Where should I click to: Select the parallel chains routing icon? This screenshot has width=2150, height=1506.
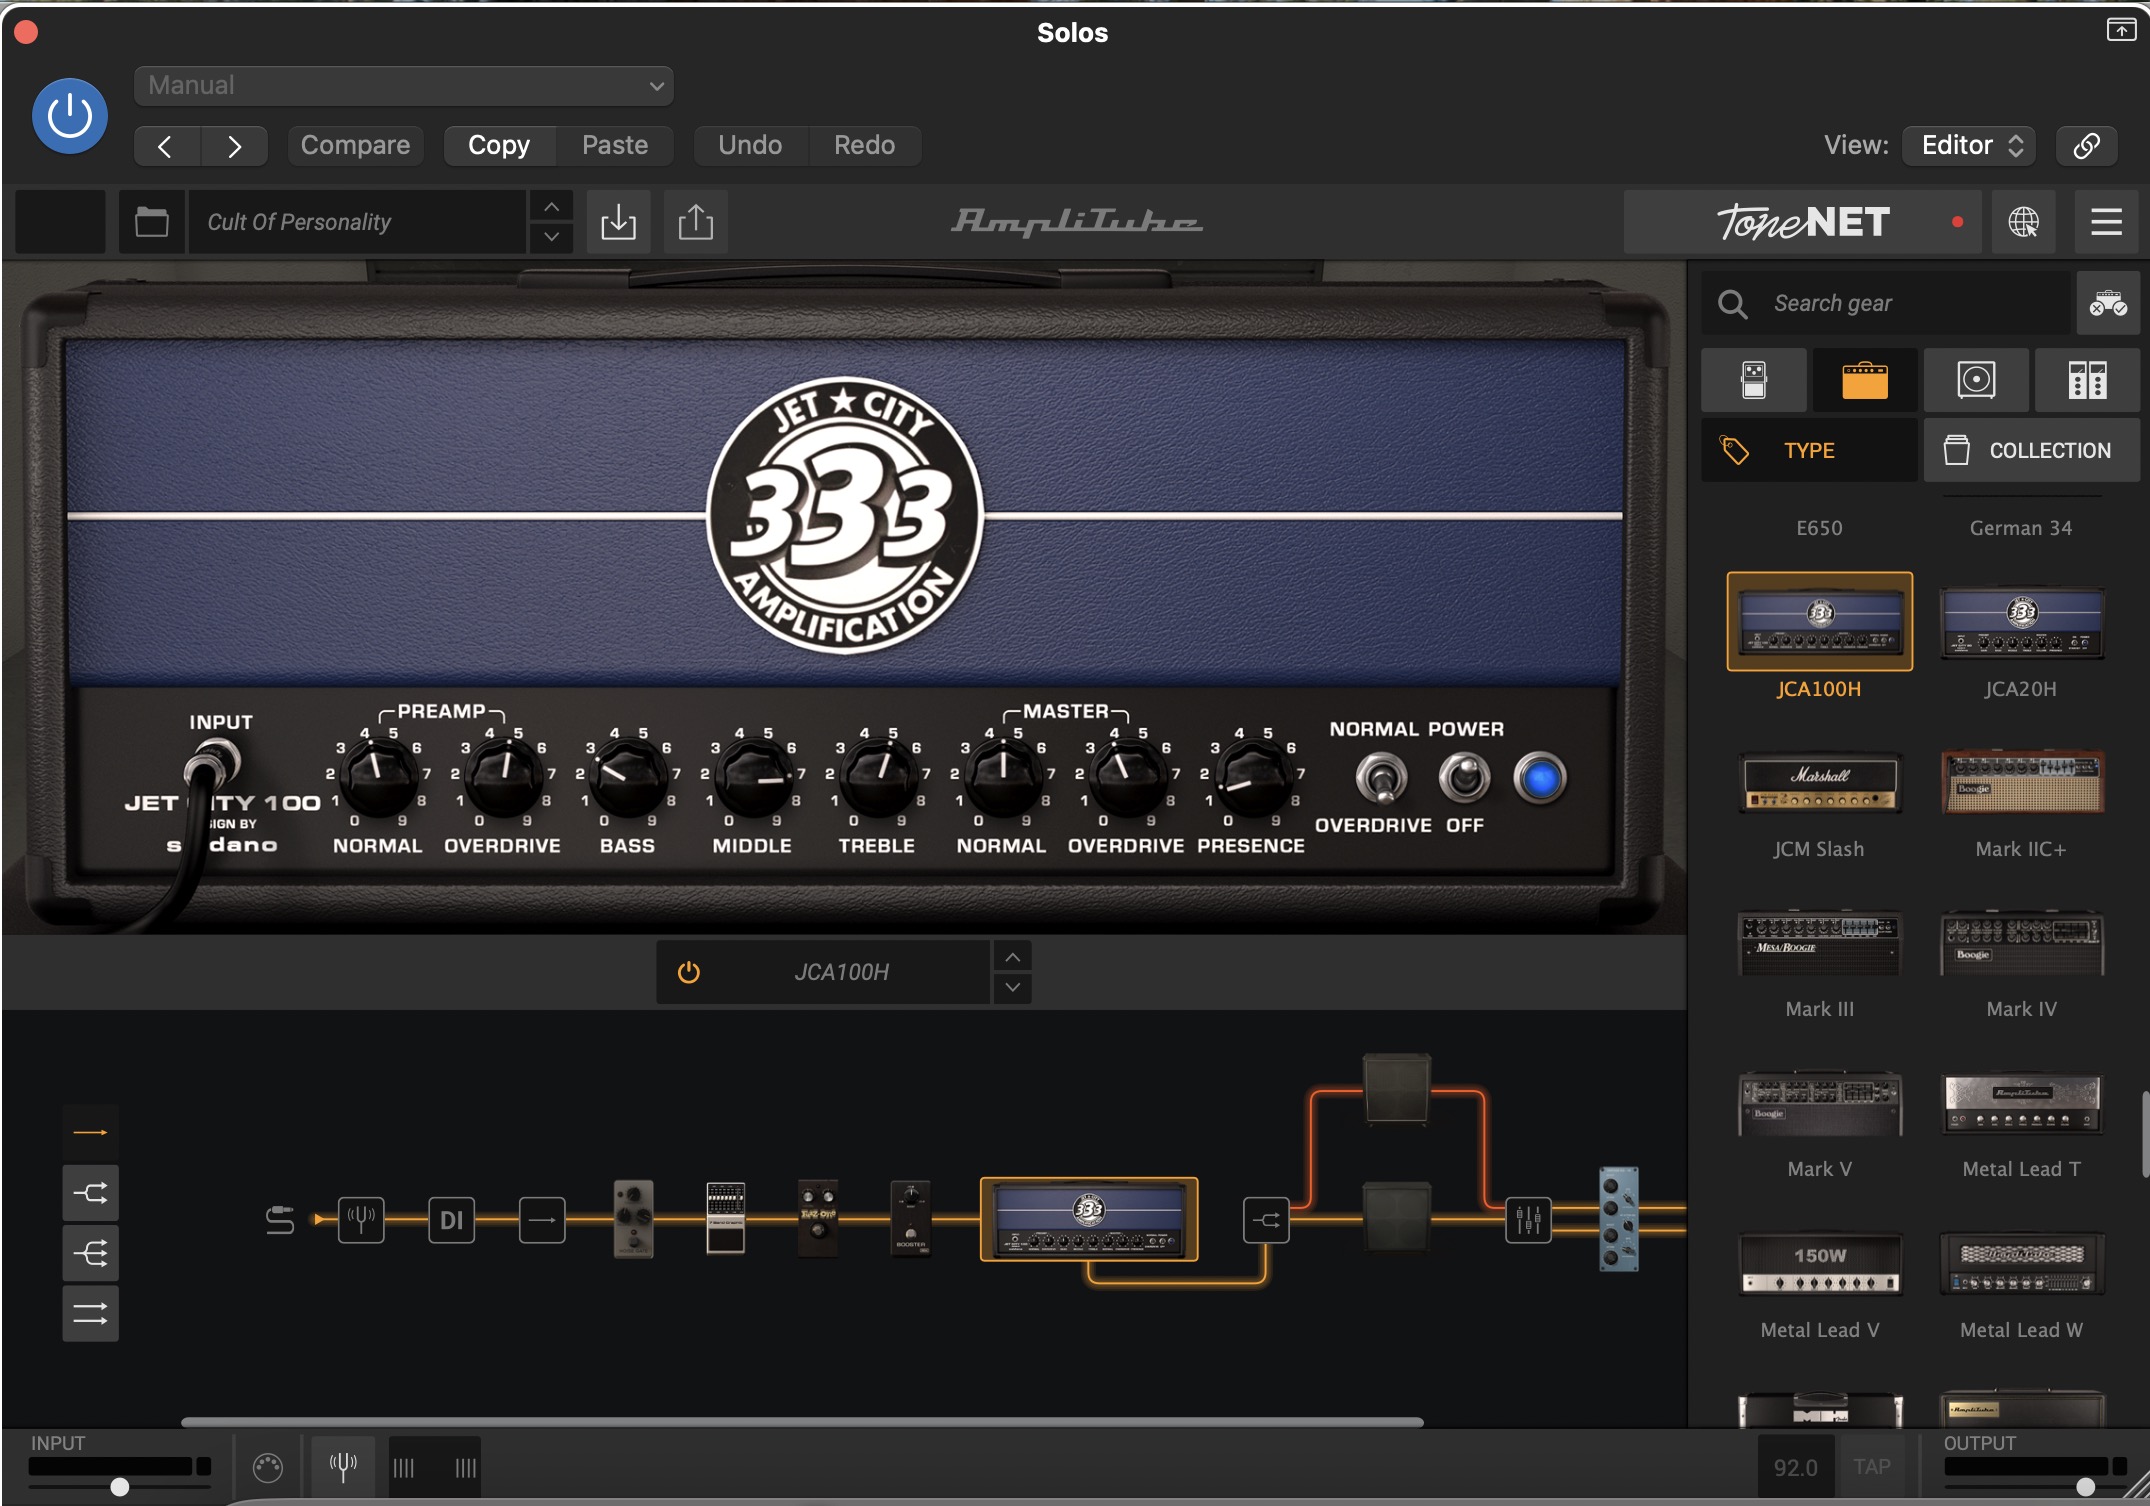(91, 1313)
